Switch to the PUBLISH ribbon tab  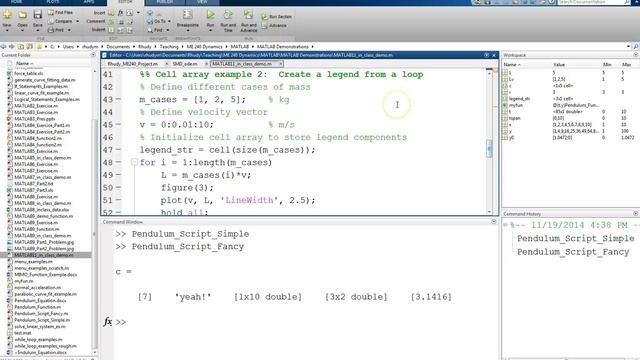pyautogui.click(x=164, y=2)
